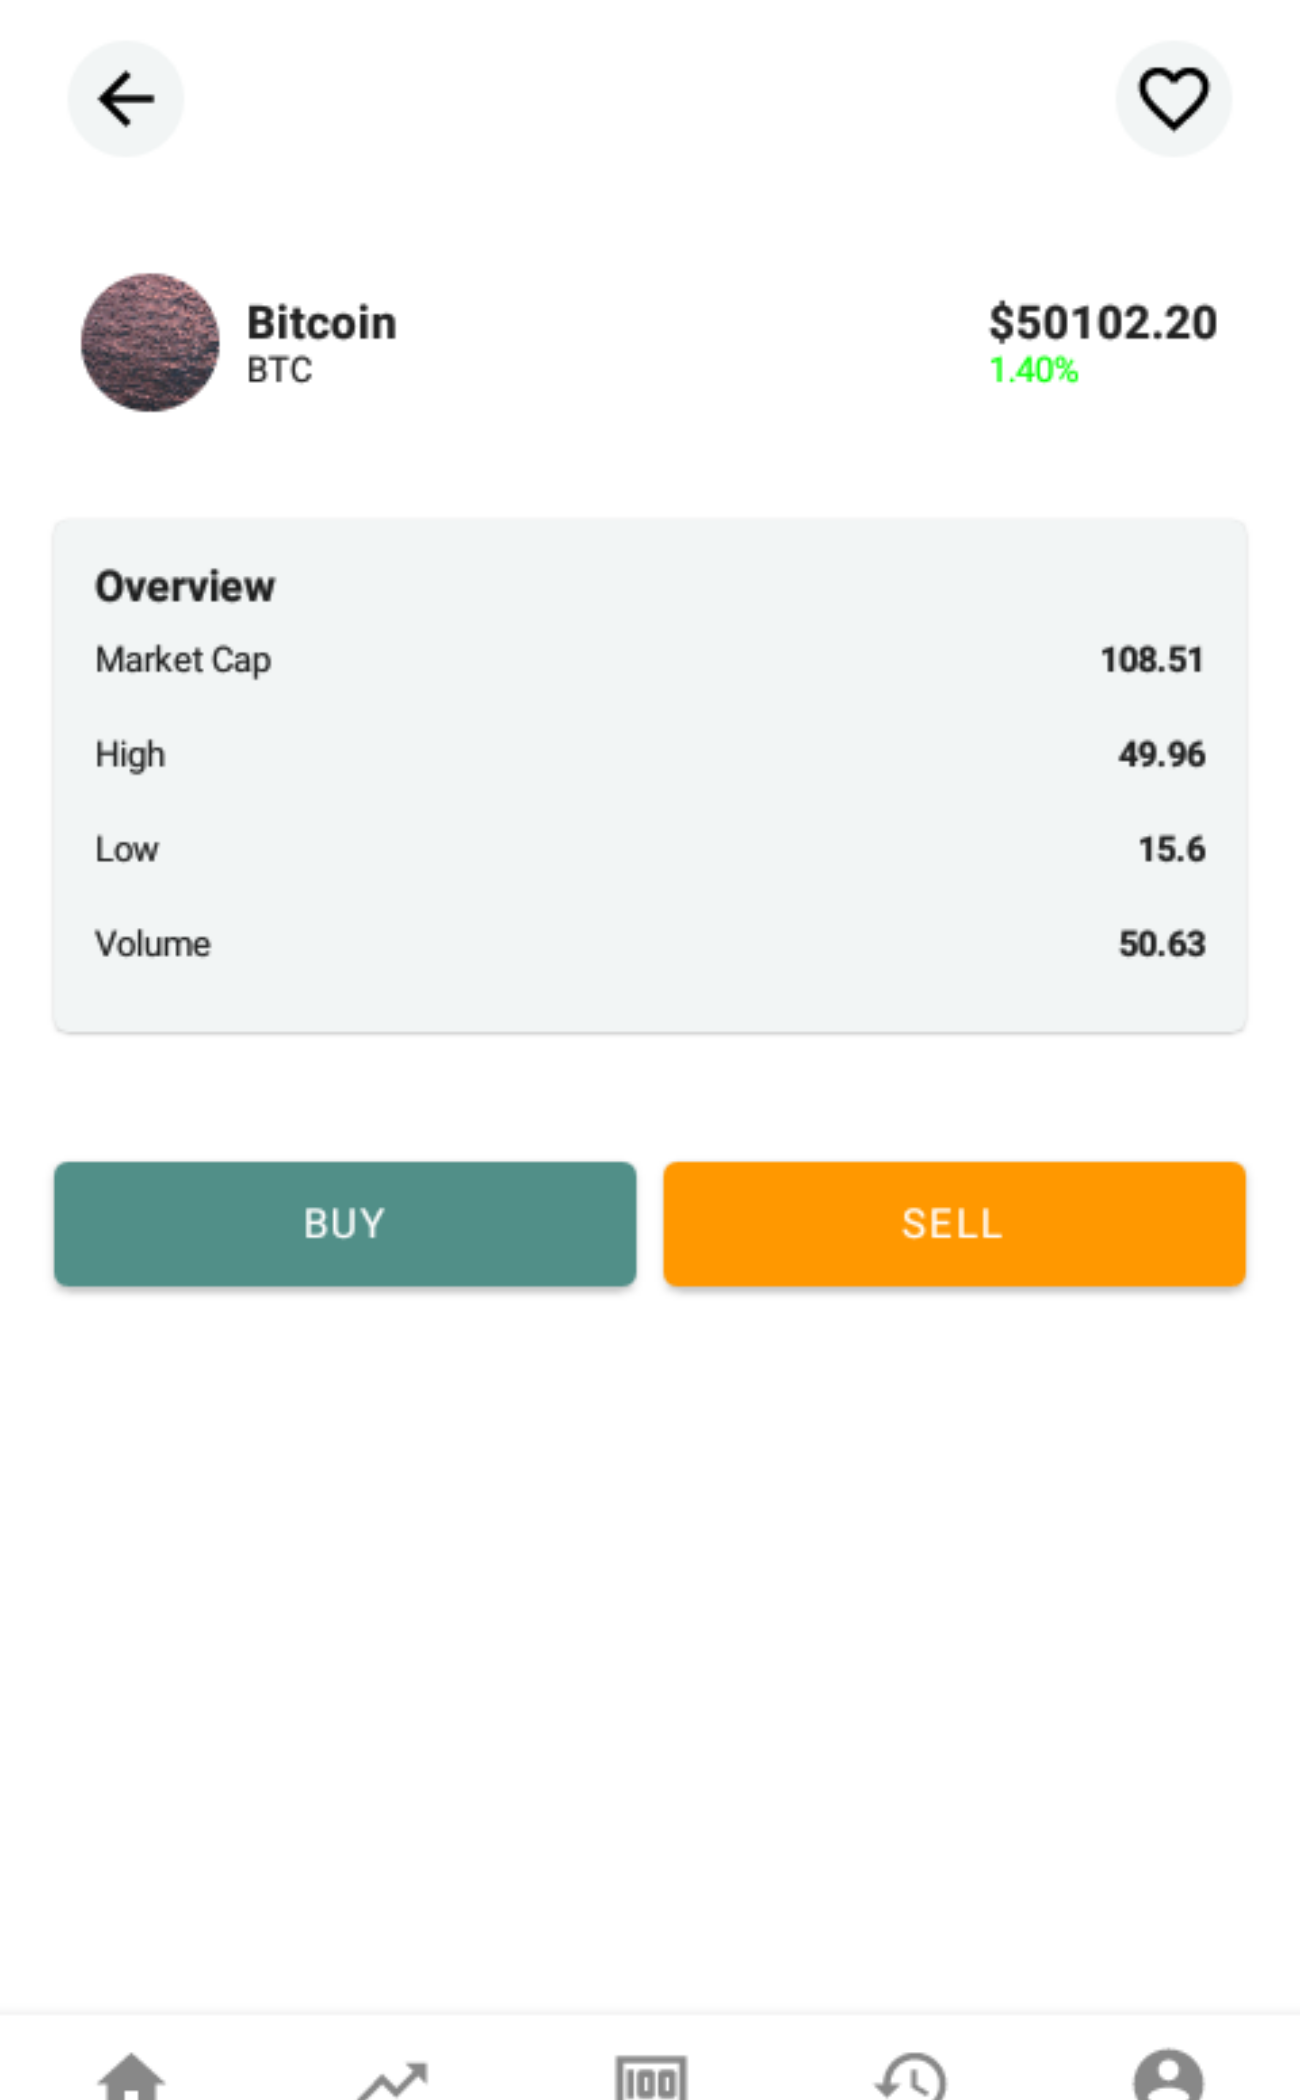Screen dimensions: 1300x2100
Task: Favorite Bitcoin with the heart icon
Action: click(1173, 99)
